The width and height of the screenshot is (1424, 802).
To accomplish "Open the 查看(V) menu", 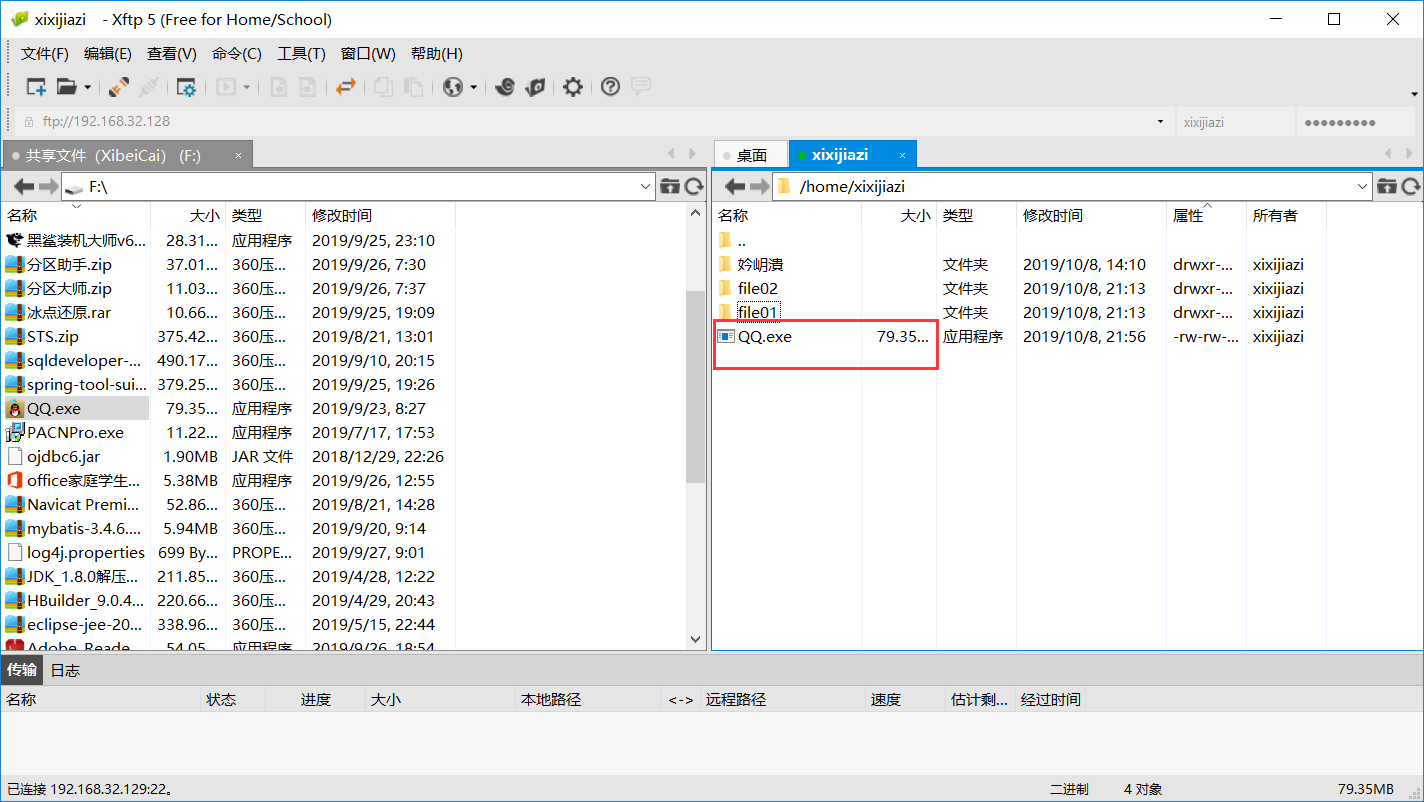I will (x=172, y=54).
